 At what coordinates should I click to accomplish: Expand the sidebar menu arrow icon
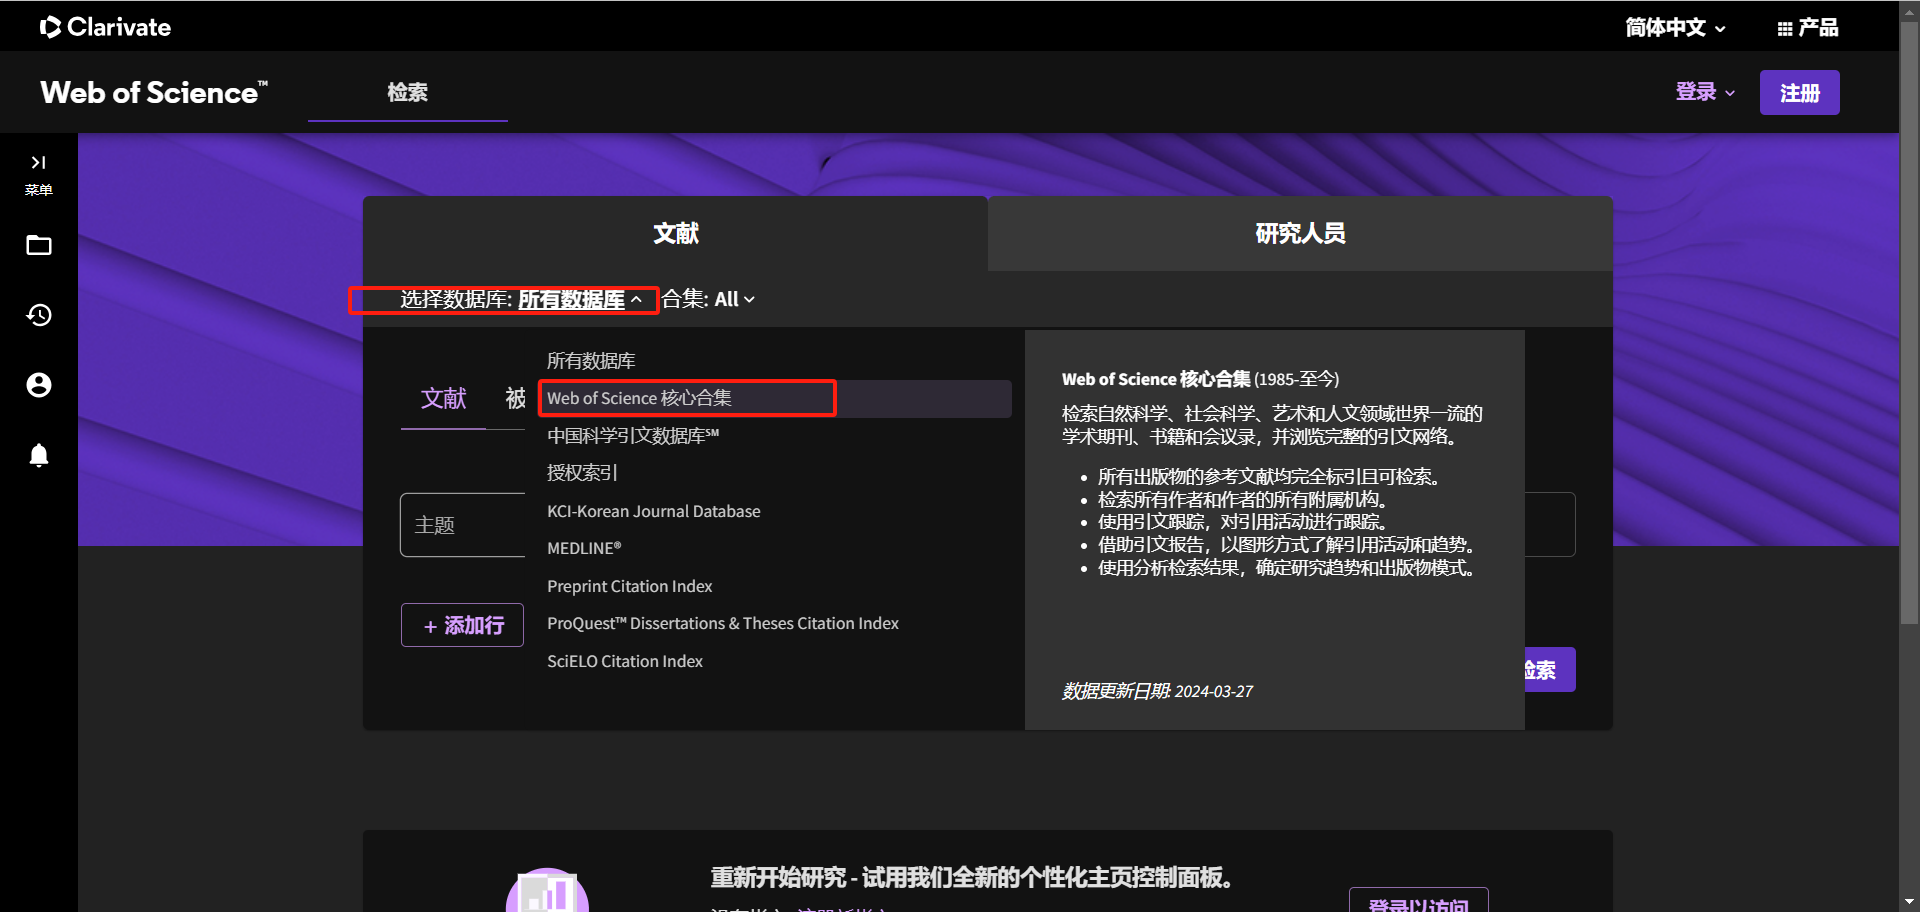(39, 162)
